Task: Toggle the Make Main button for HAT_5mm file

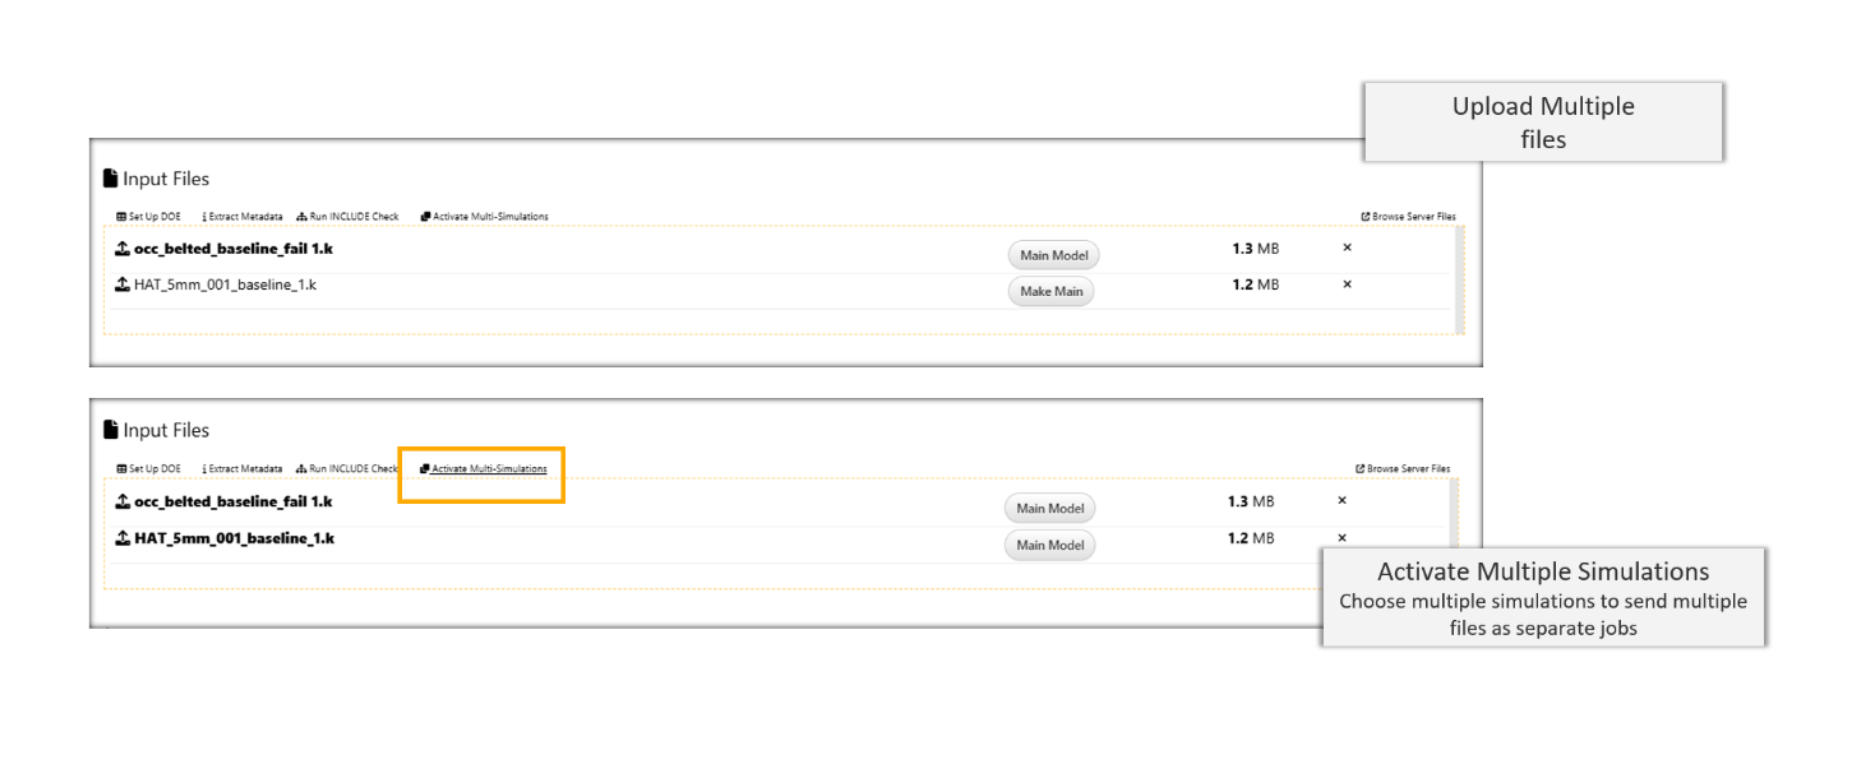Action: pos(1051,292)
